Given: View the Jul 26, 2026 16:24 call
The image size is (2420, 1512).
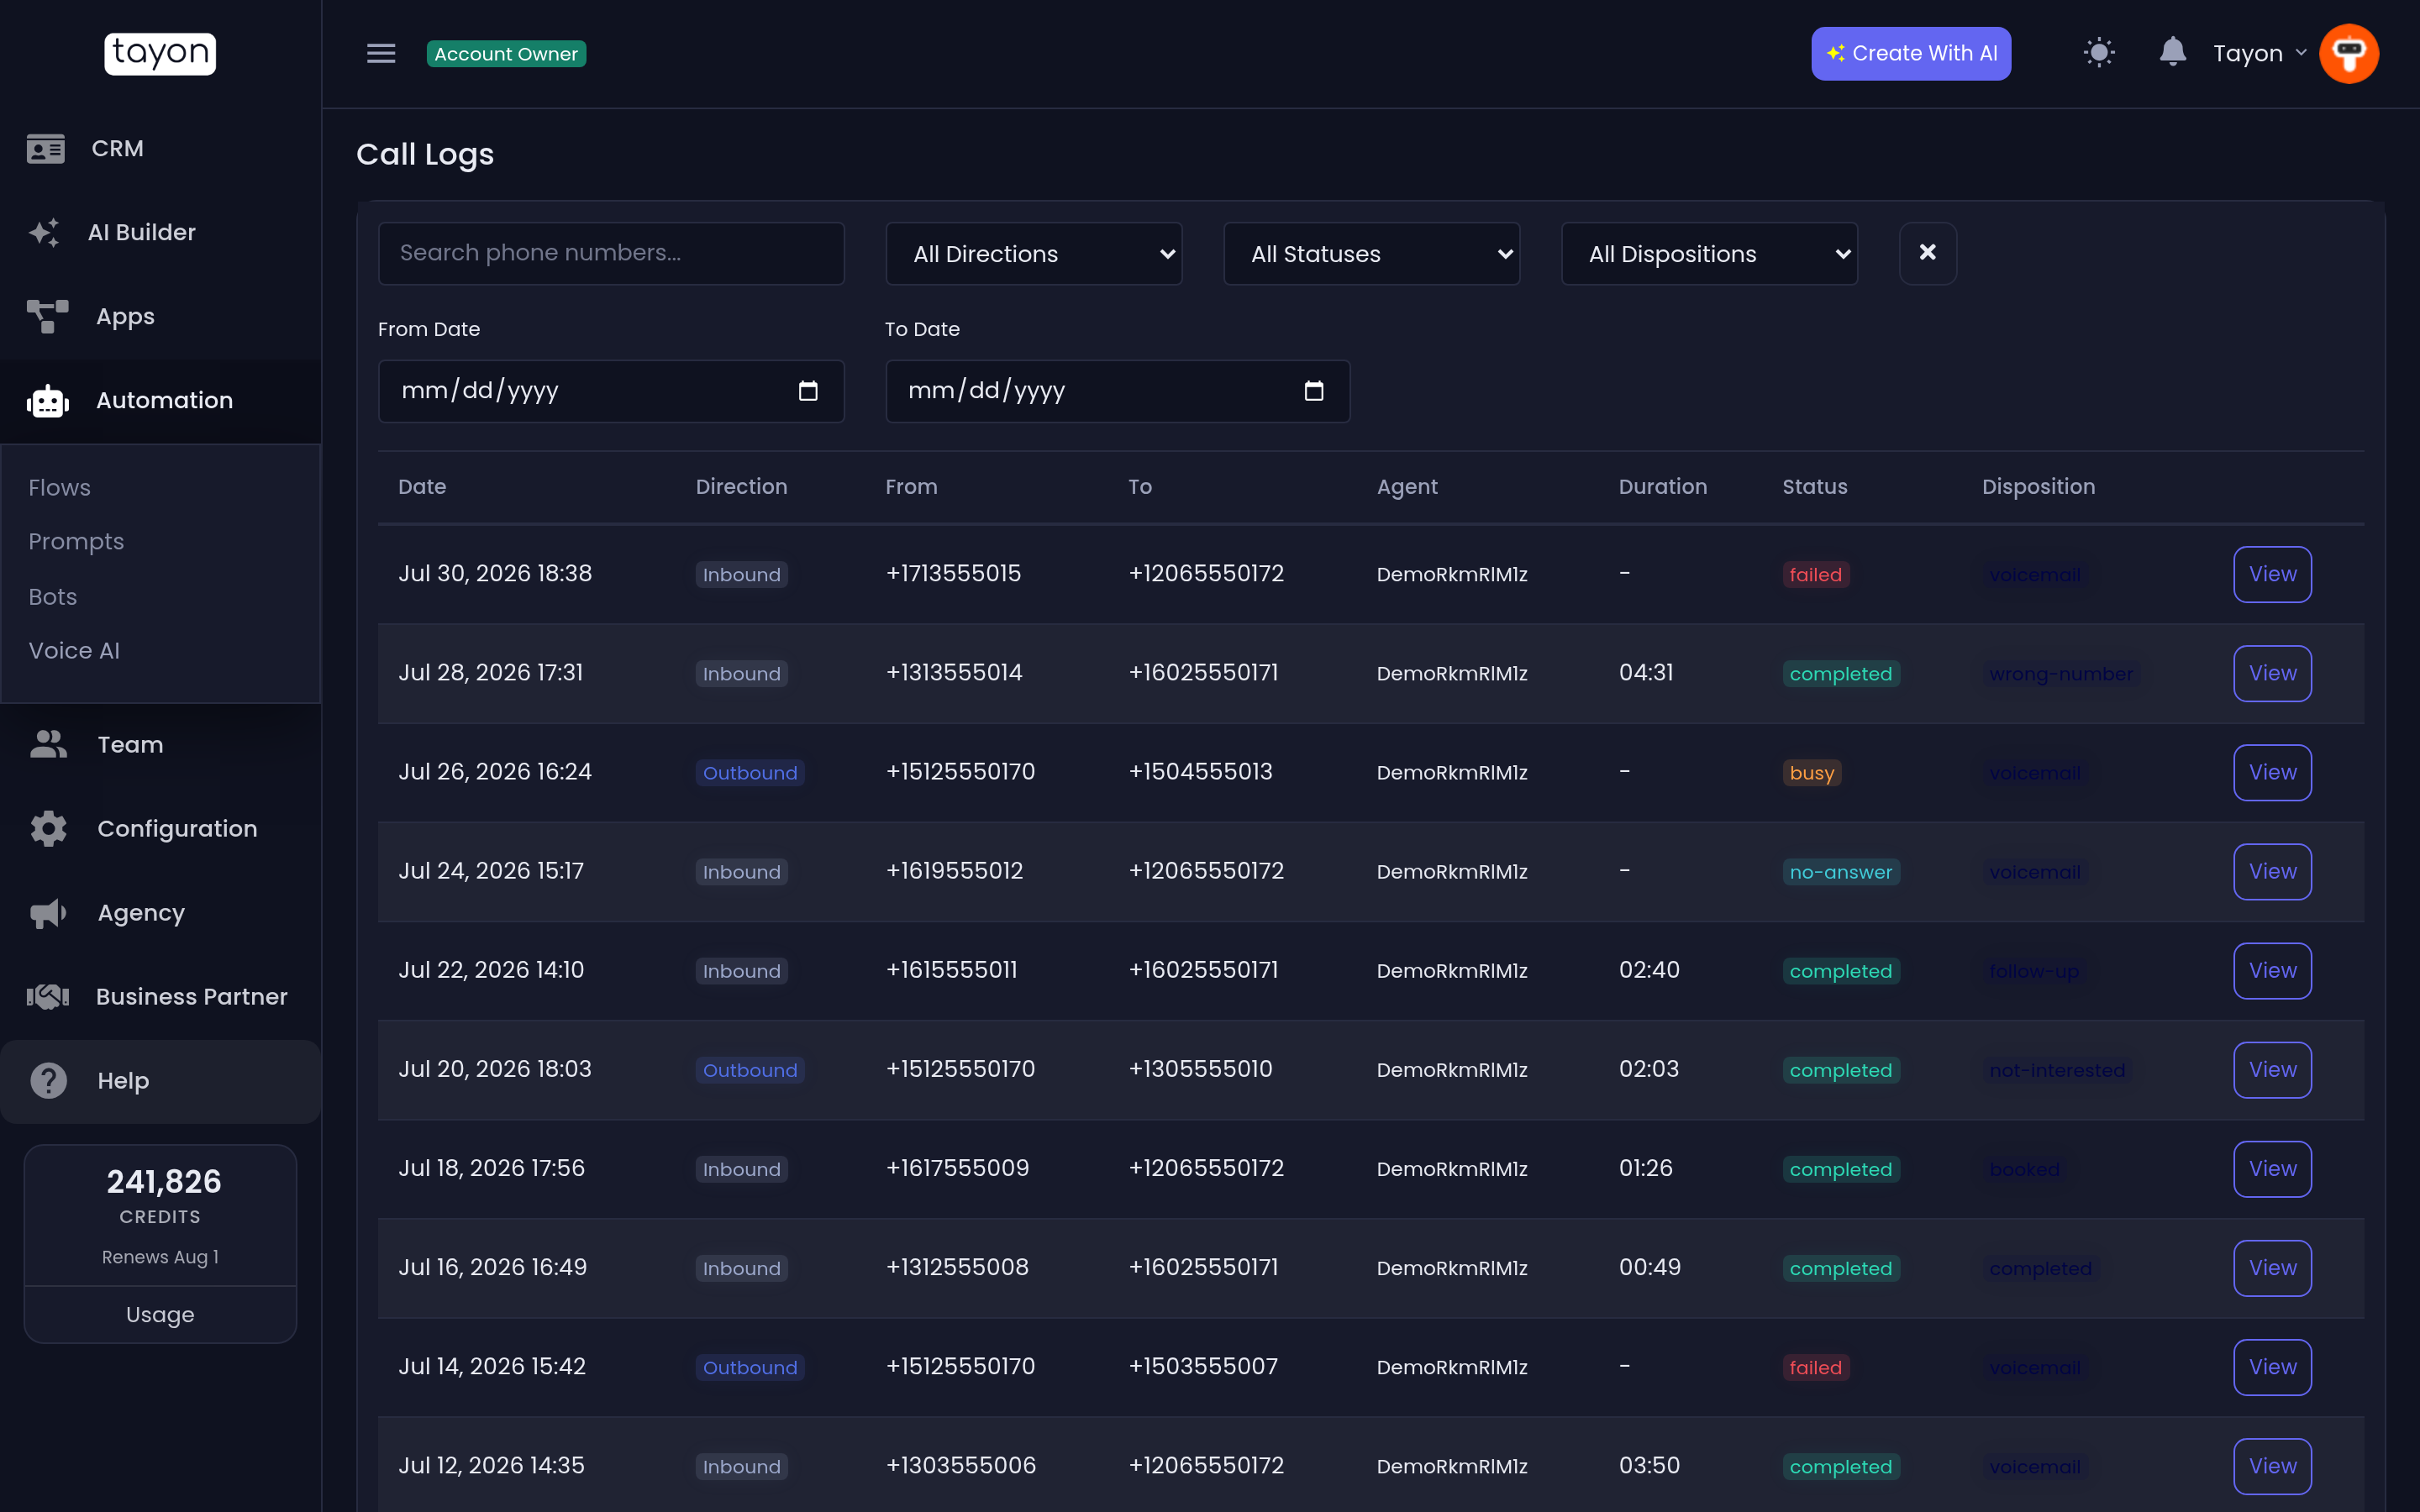Looking at the screenshot, I should click(x=2272, y=772).
